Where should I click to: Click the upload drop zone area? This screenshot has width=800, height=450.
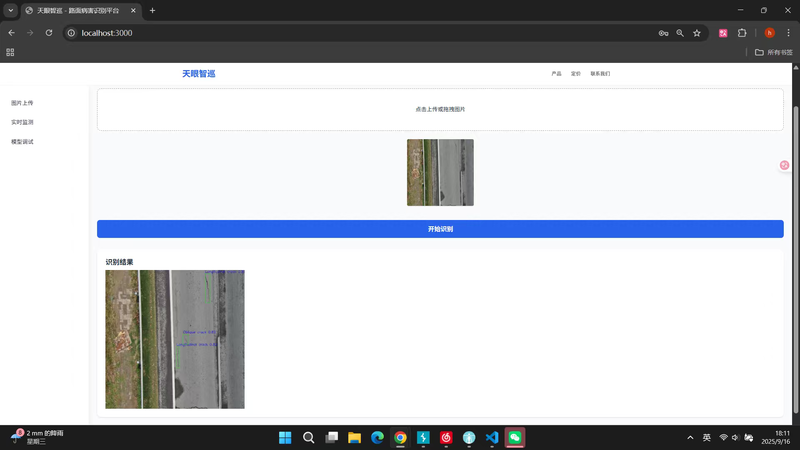(440, 109)
